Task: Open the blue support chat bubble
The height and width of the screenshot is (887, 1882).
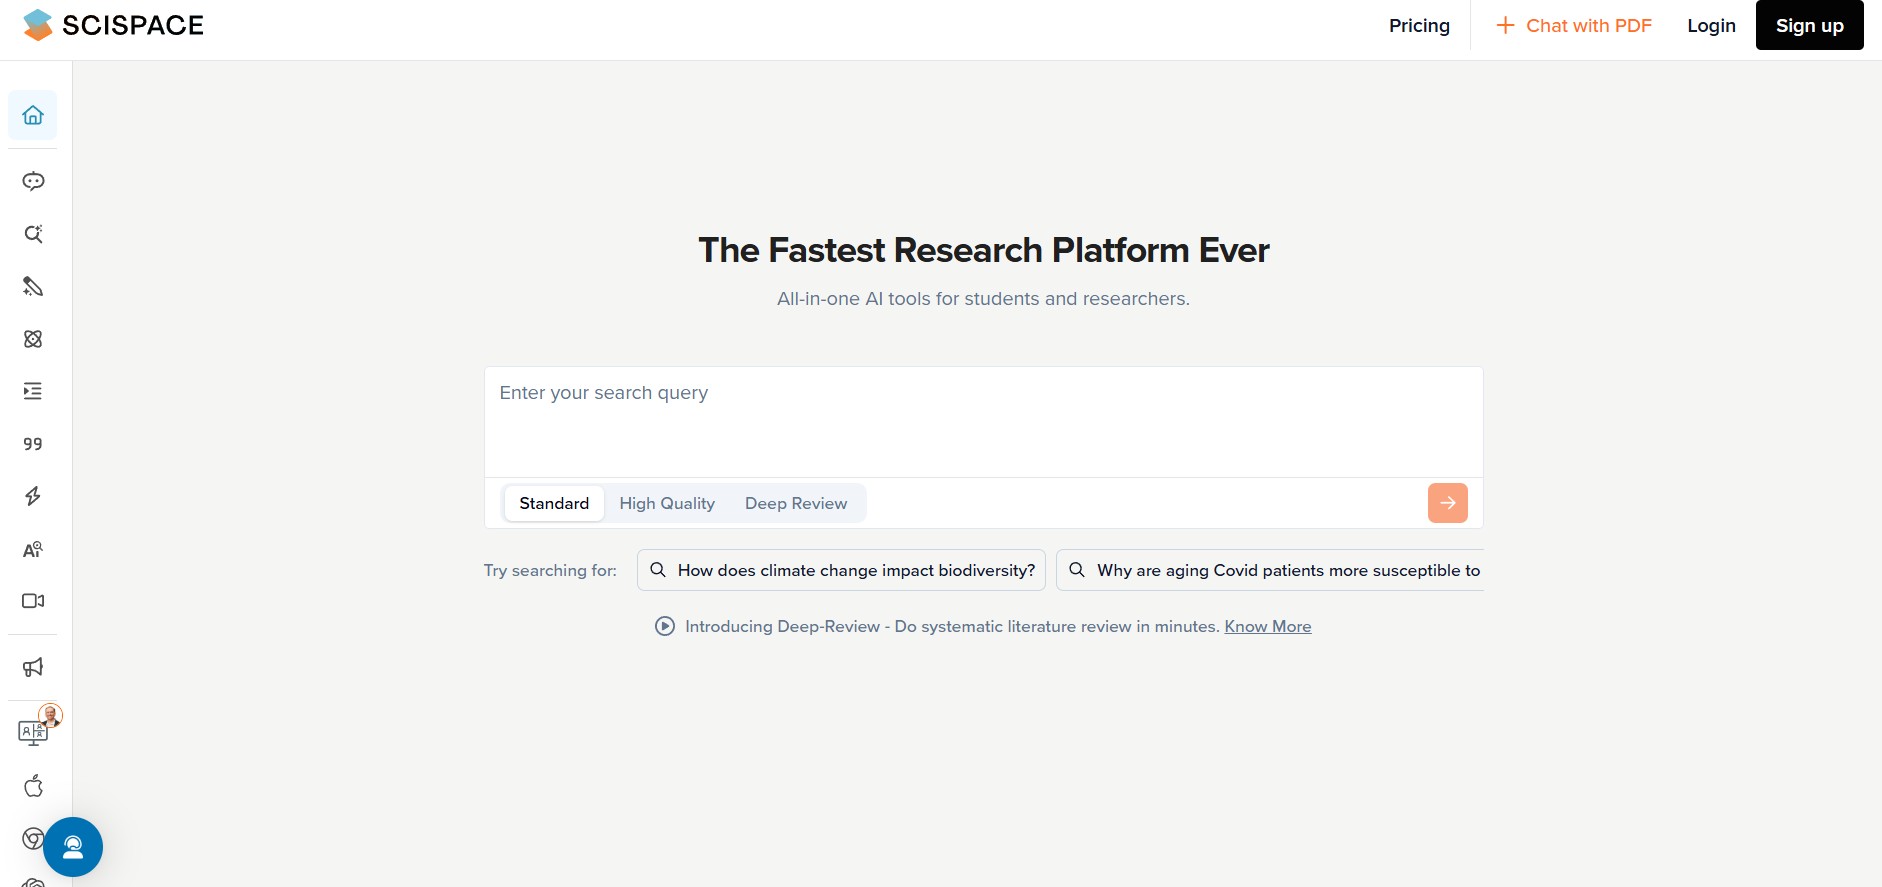Action: tap(73, 847)
